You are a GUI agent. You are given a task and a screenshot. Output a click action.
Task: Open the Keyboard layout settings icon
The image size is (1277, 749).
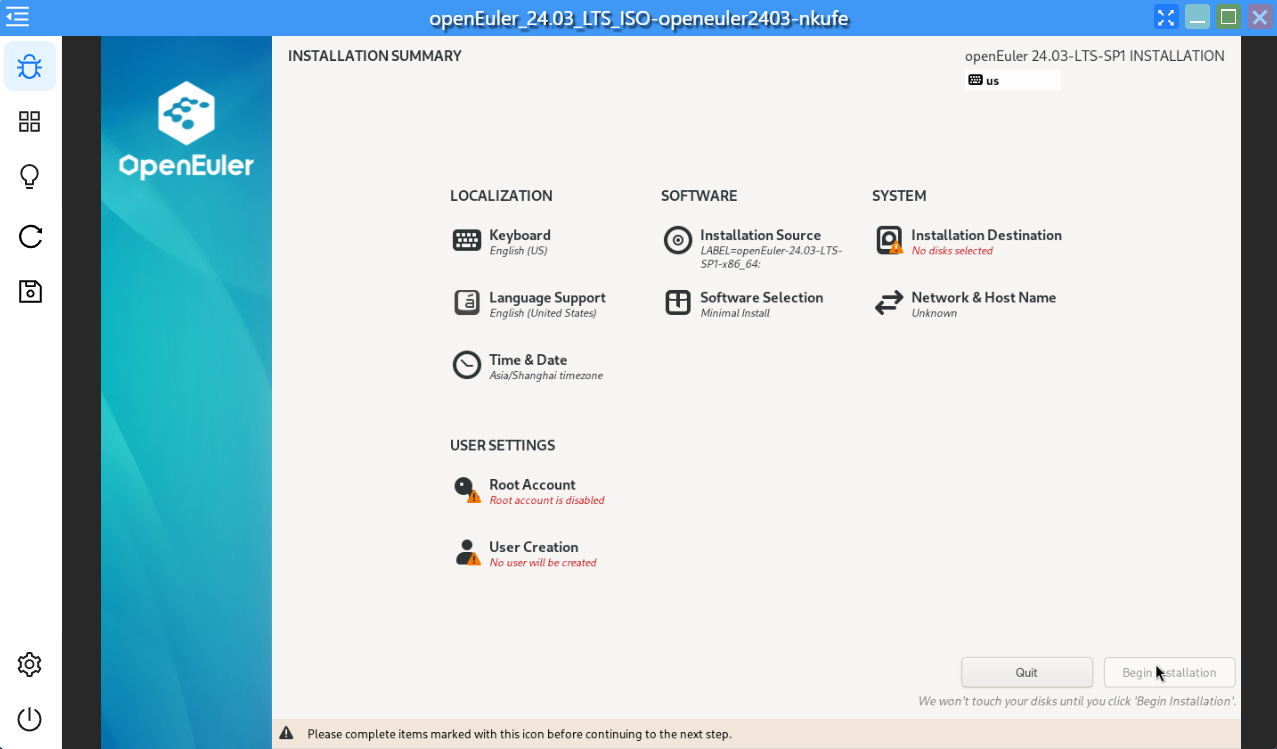(467, 240)
